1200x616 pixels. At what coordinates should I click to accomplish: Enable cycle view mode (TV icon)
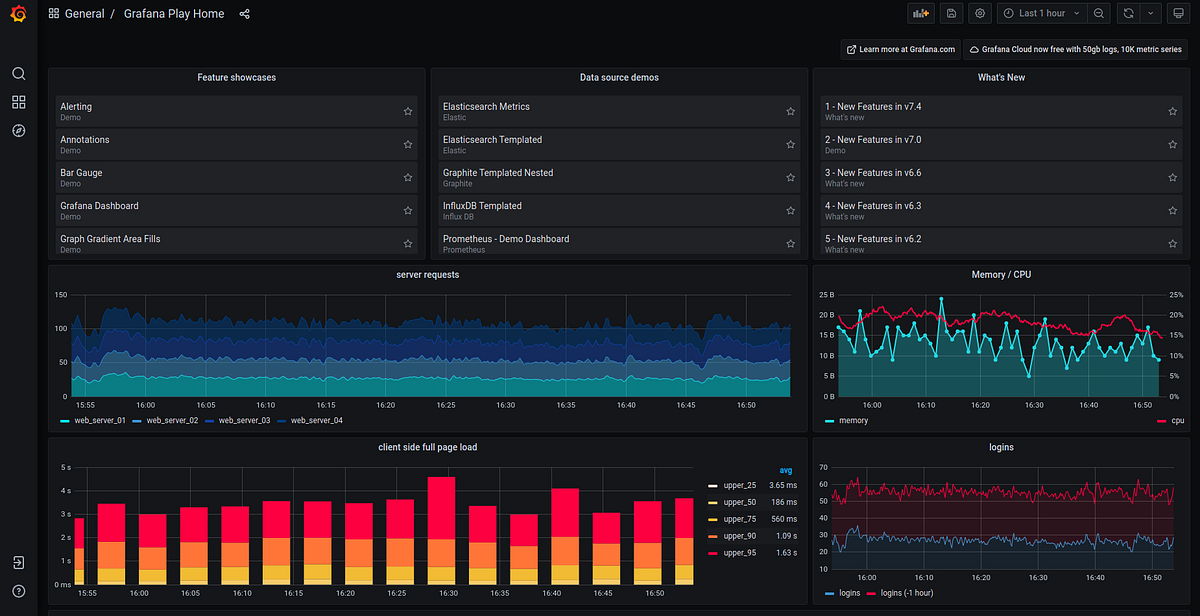pos(1180,13)
